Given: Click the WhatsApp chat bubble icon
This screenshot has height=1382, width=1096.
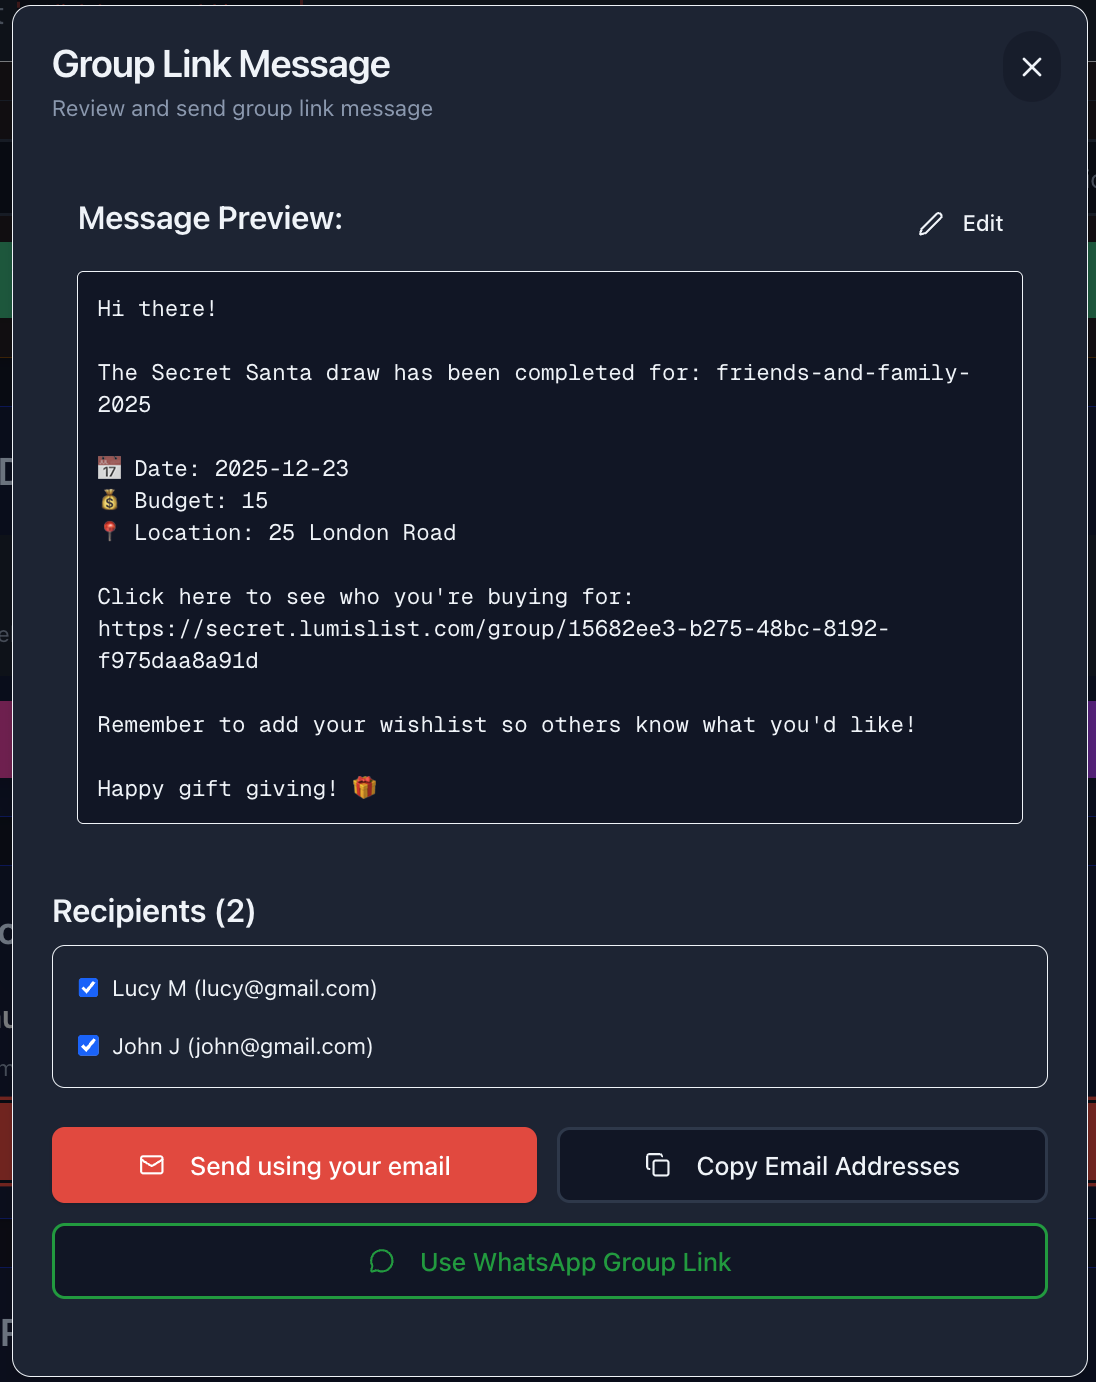Looking at the screenshot, I should click(x=382, y=1261).
